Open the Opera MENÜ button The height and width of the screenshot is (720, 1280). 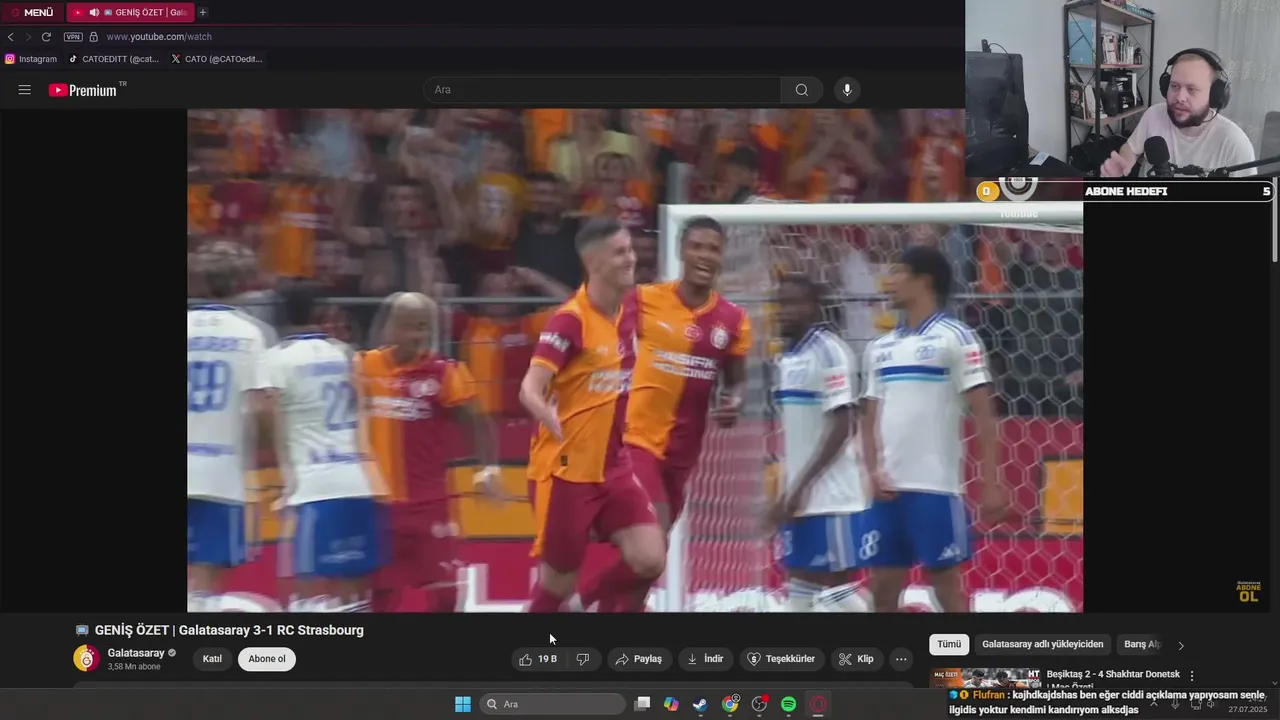click(32, 12)
